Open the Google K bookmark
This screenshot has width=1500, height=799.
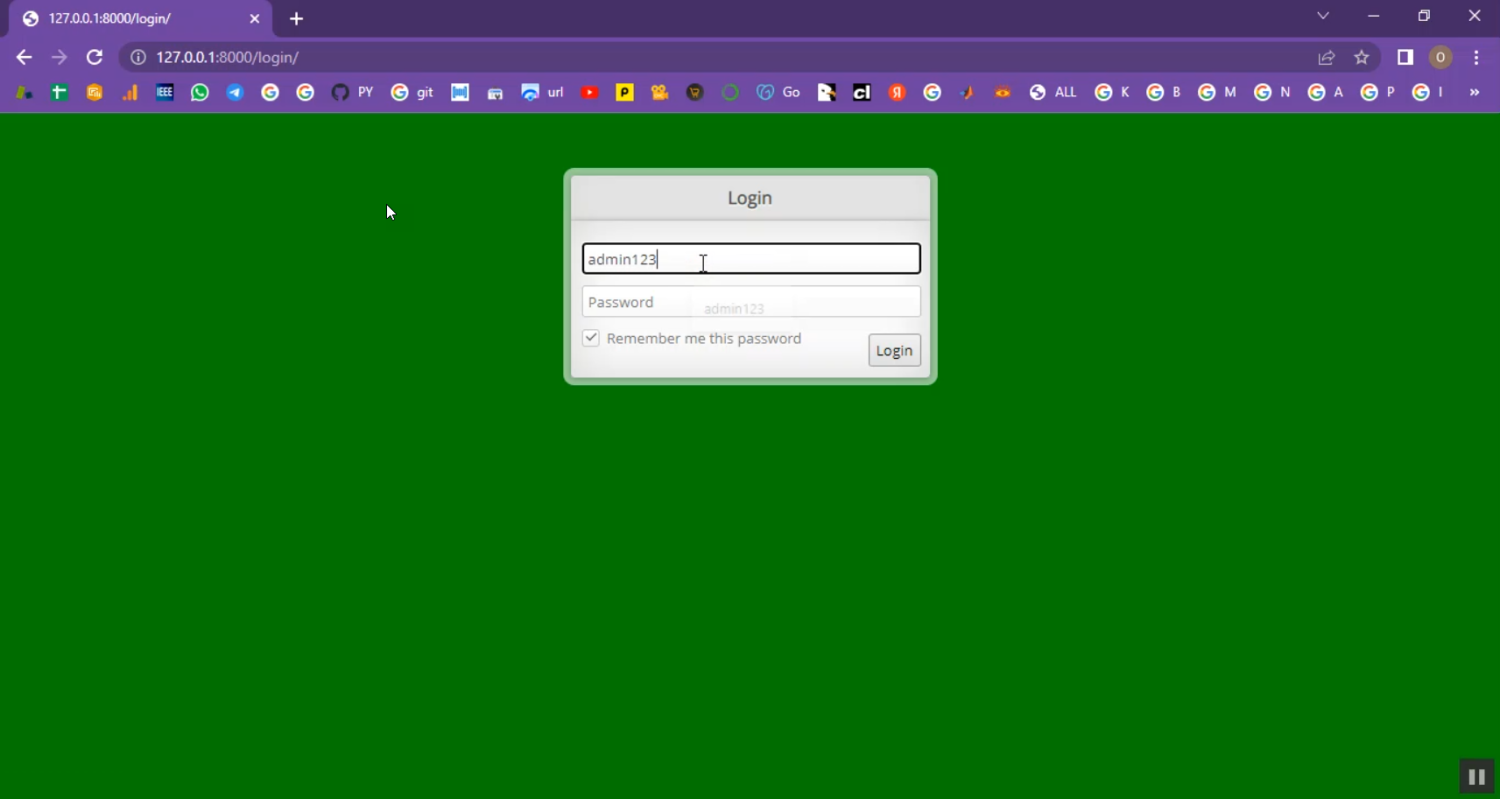tap(1112, 92)
